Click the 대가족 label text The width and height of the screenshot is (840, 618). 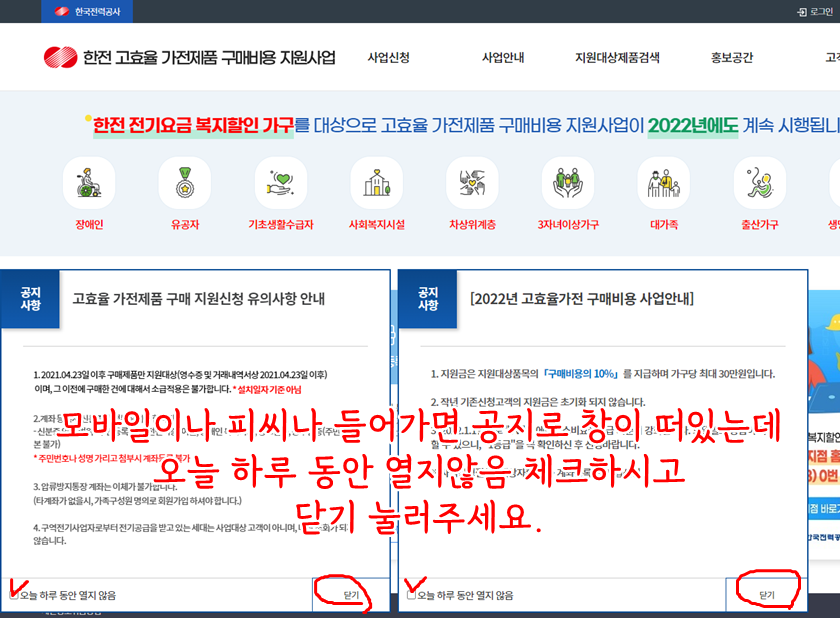click(x=664, y=224)
